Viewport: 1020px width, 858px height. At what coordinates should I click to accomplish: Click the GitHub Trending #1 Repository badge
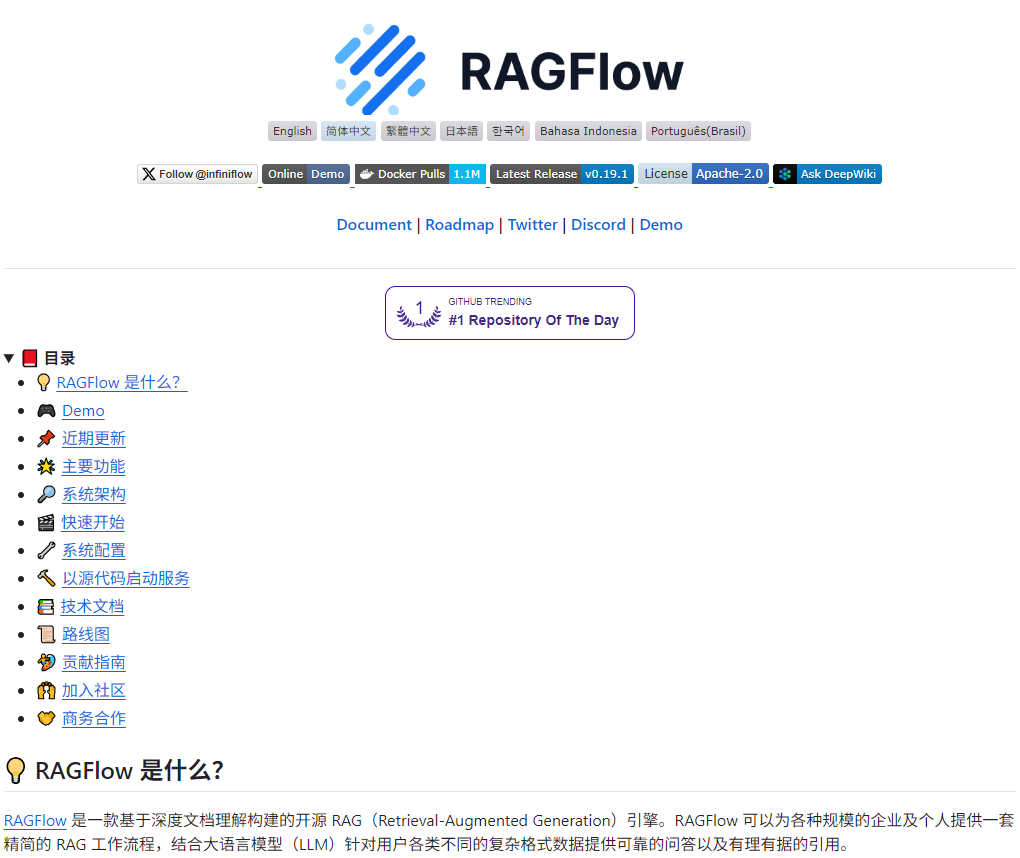pos(510,313)
